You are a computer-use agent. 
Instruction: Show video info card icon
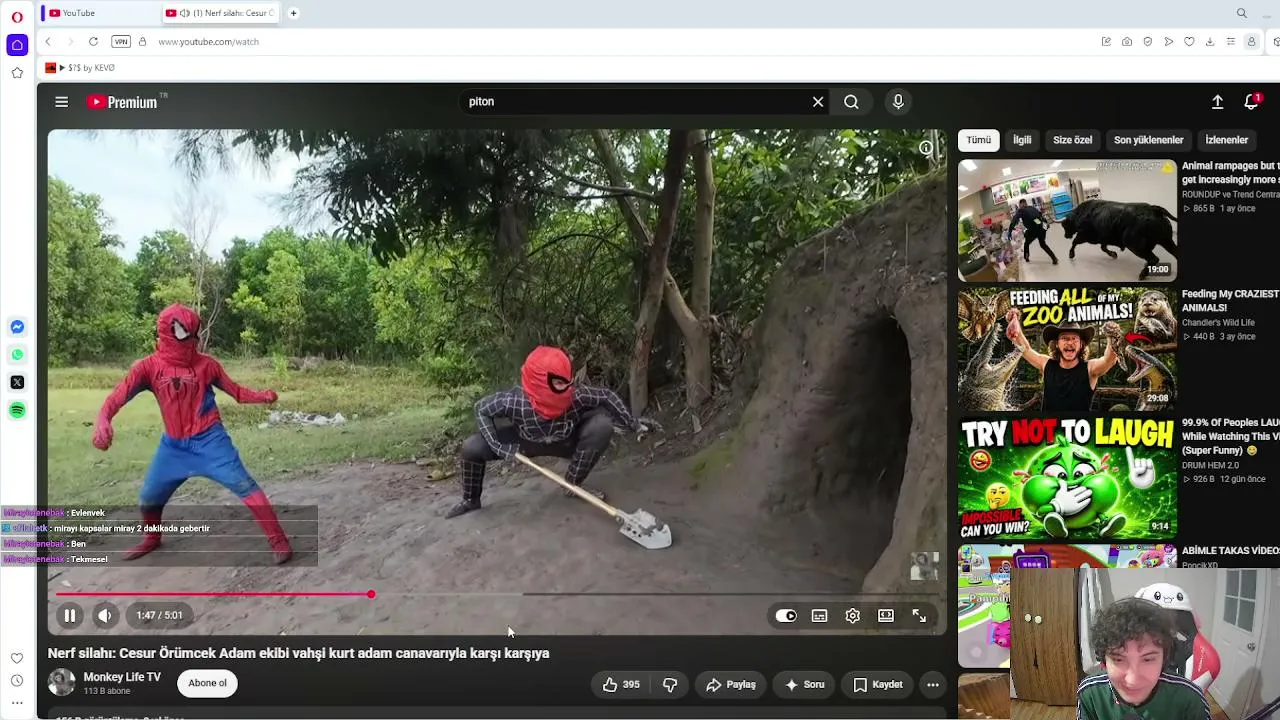[x=926, y=148]
